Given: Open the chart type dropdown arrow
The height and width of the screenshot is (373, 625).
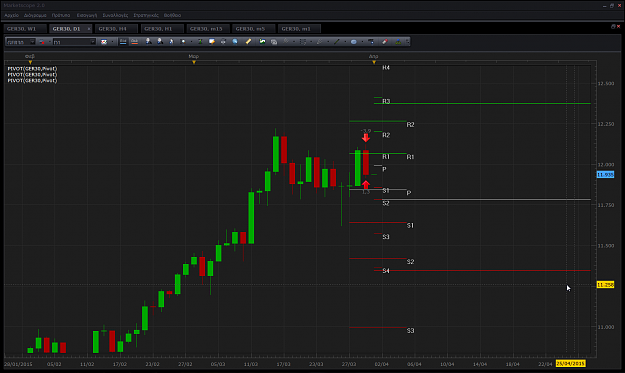Looking at the screenshot, I should click(x=112, y=41).
